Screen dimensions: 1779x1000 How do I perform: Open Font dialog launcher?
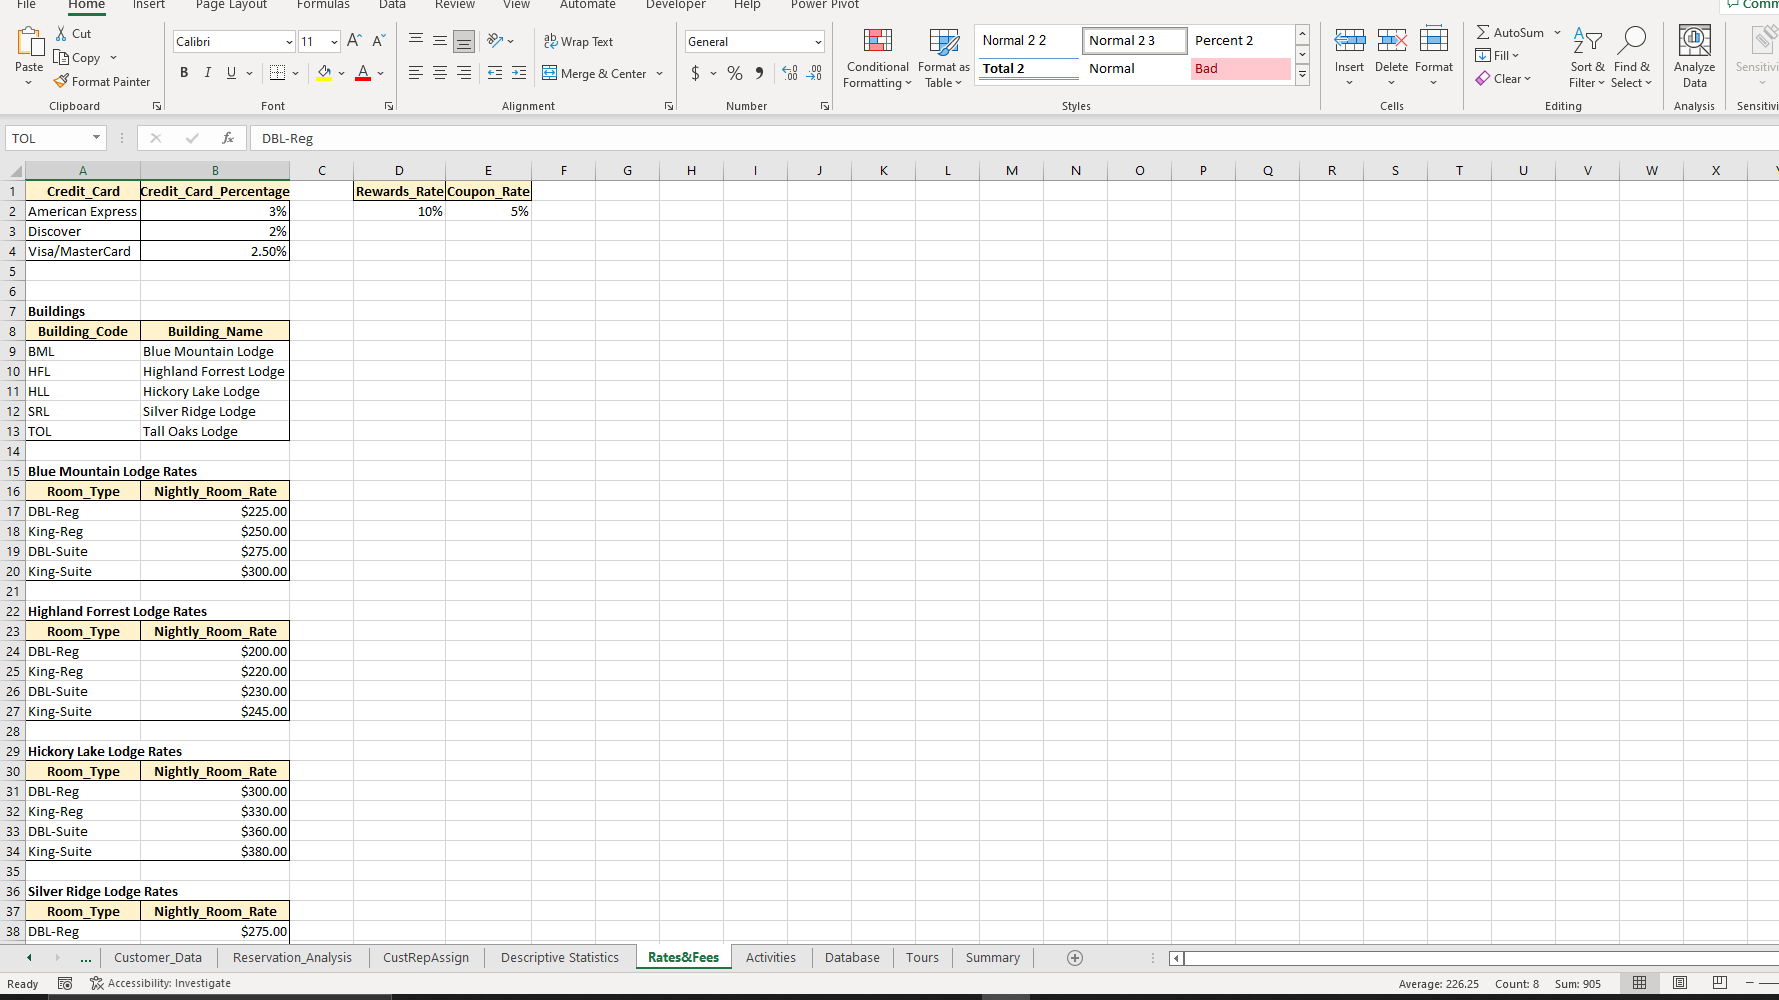pos(389,106)
